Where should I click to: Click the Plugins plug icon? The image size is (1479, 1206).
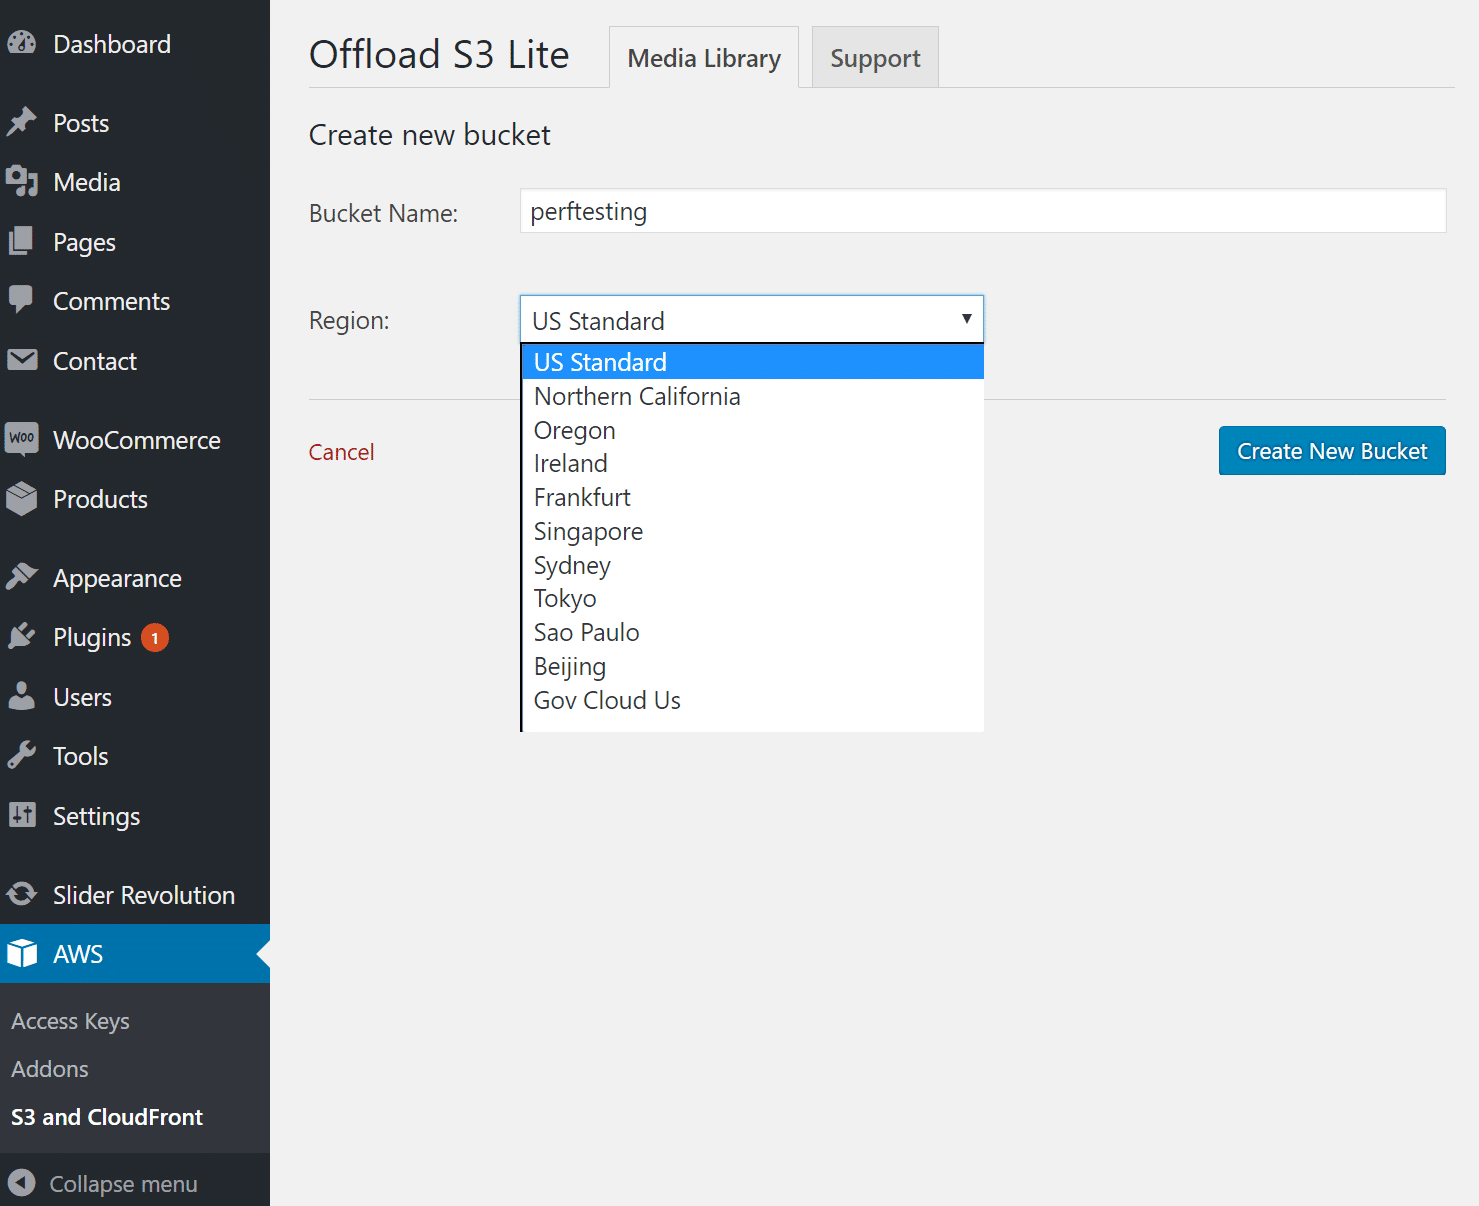pyautogui.click(x=23, y=636)
